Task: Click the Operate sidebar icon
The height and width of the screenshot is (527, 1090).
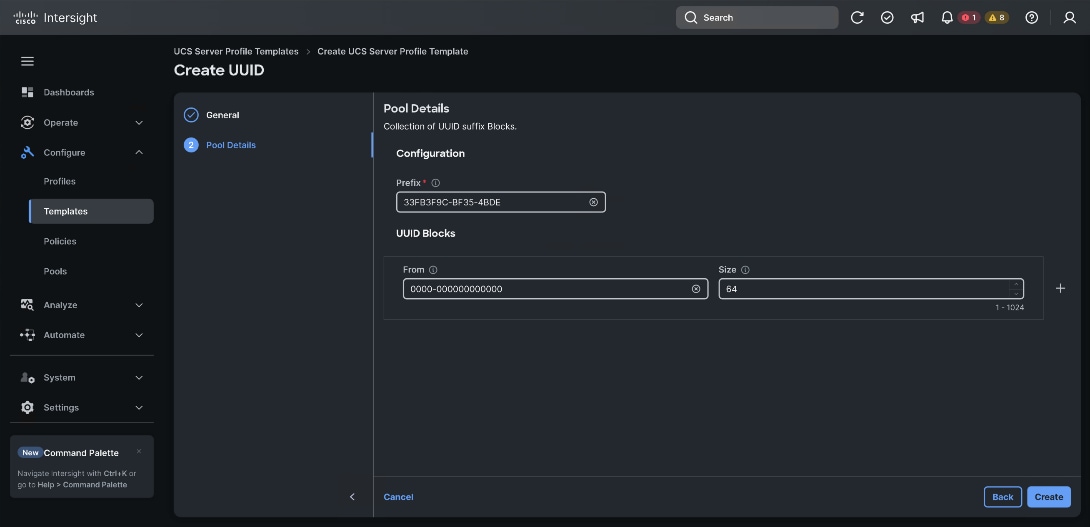Action: pos(27,122)
